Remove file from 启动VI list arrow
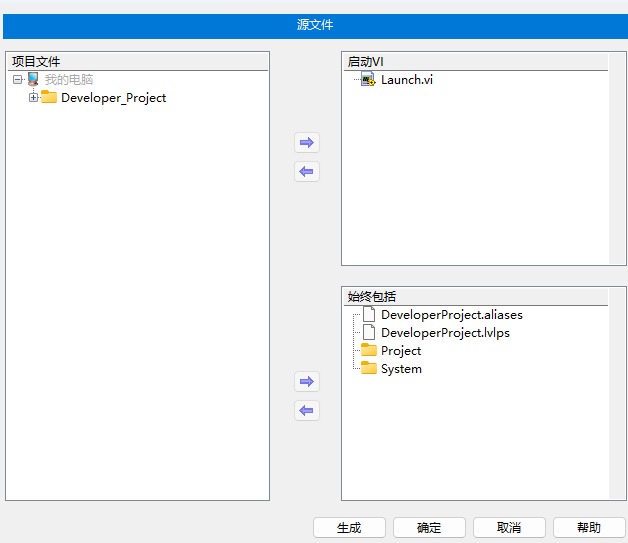 pos(307,172)
